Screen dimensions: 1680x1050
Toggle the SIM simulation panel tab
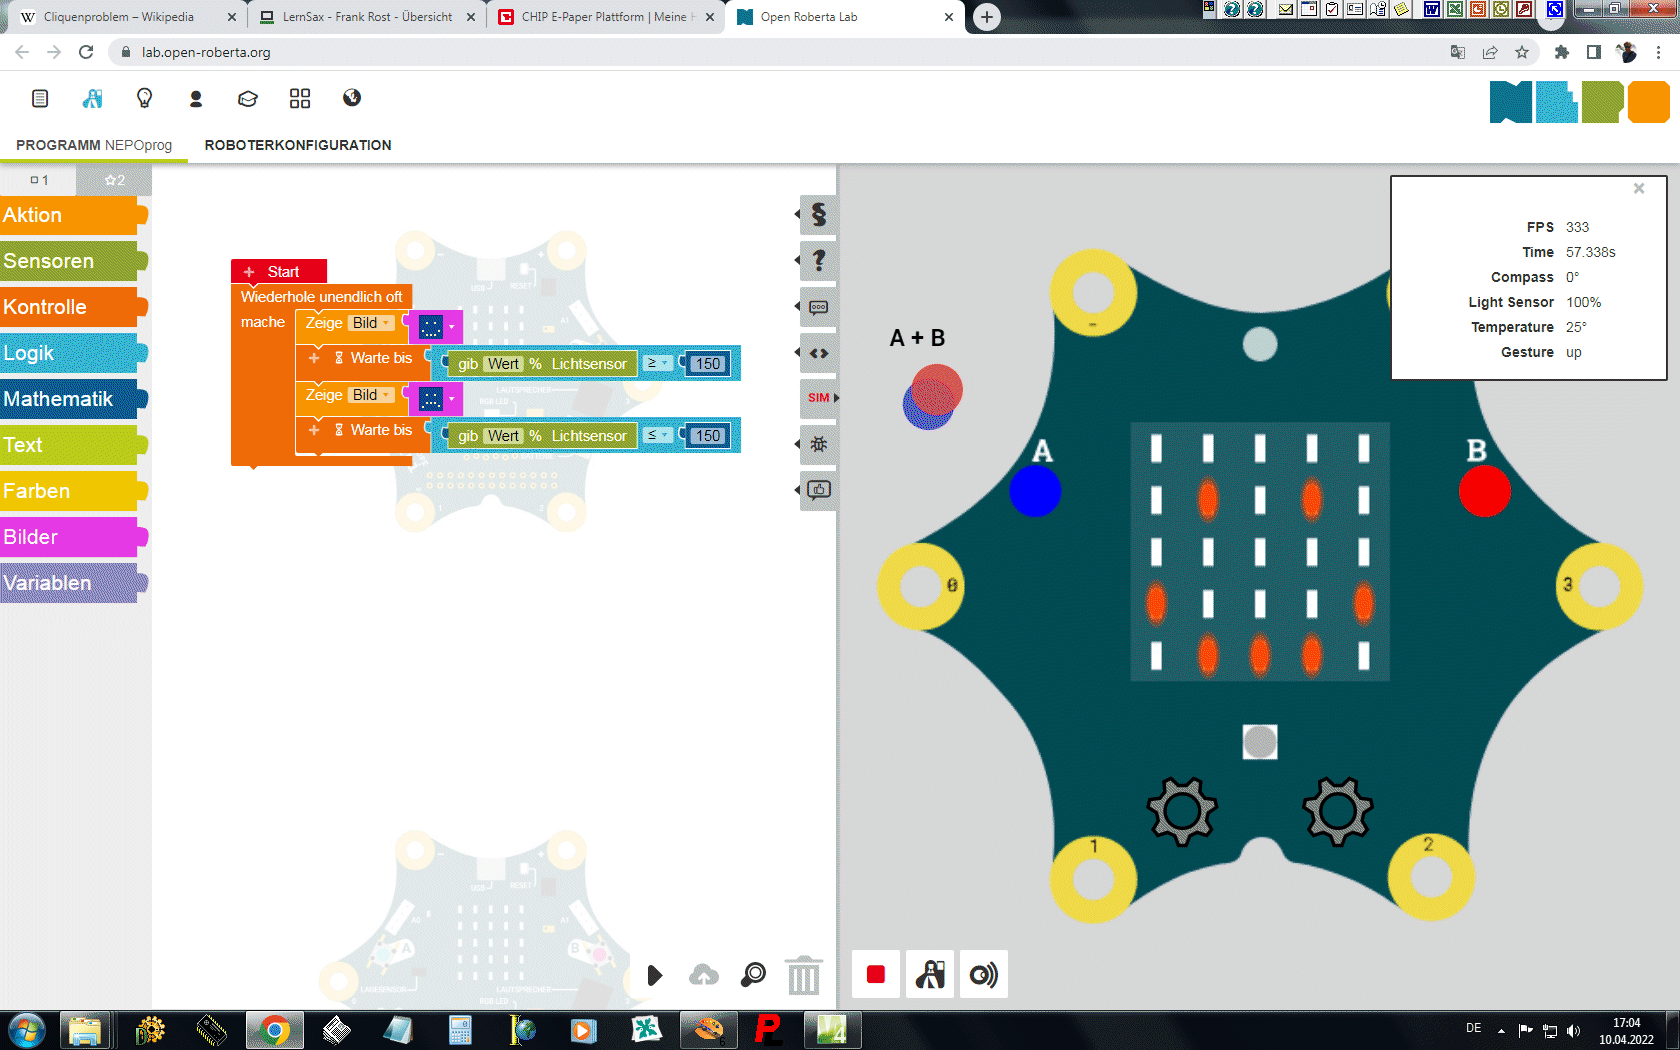pyautogui.click(x=819, y=398)
